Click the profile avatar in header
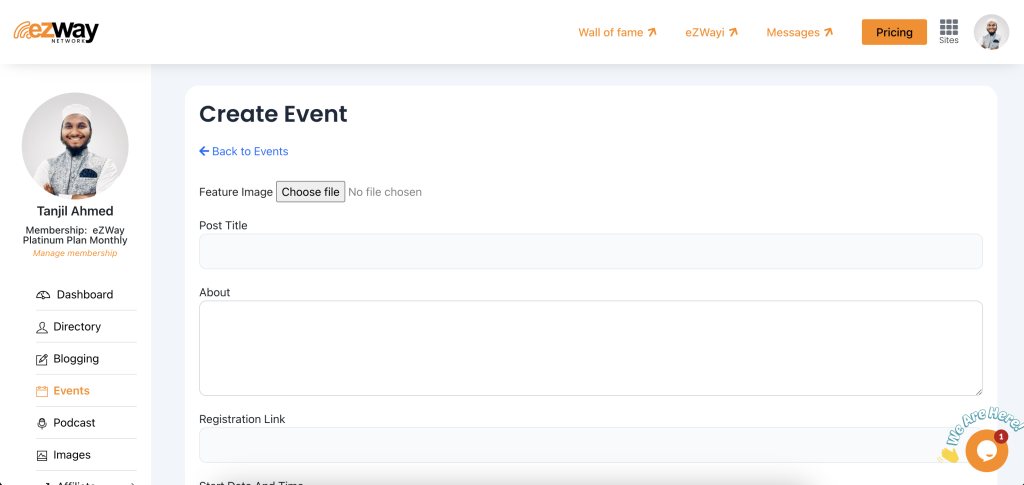Screen dimensions: 1024x485 click(991, 32)
